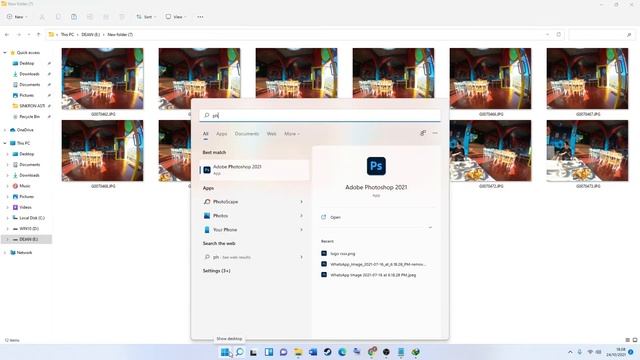
Task: Open Recycle Bin in Quick access
Action: click(29, 117)
